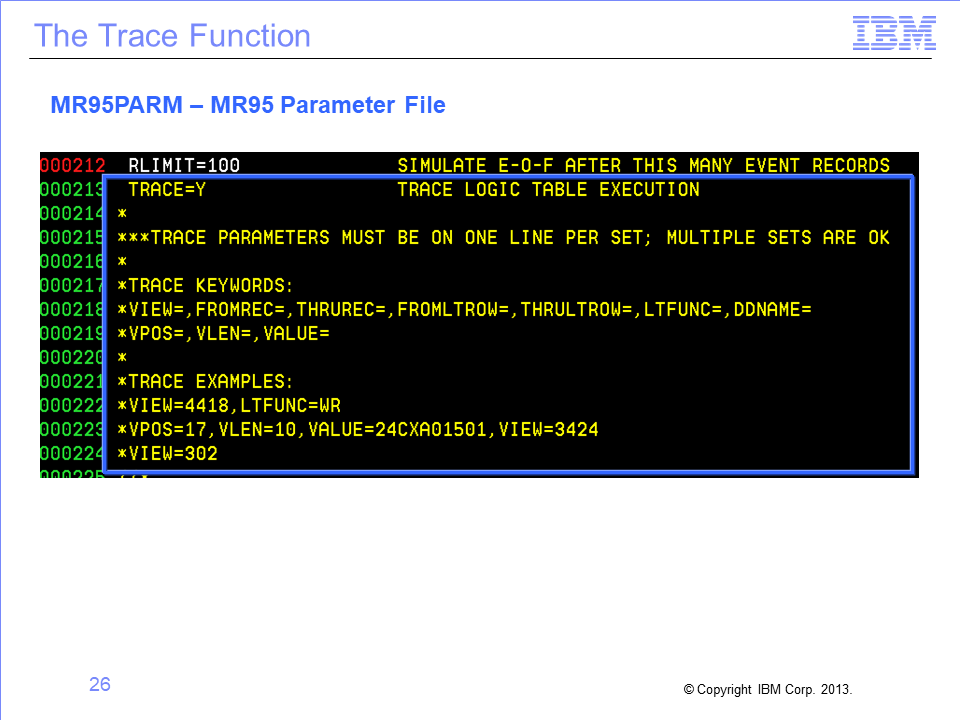The width and height of the screenshot is (960, 720).
Task: Click the example "*VIEW=4418,LTFUNC=WR"
Action: [229, 405]
